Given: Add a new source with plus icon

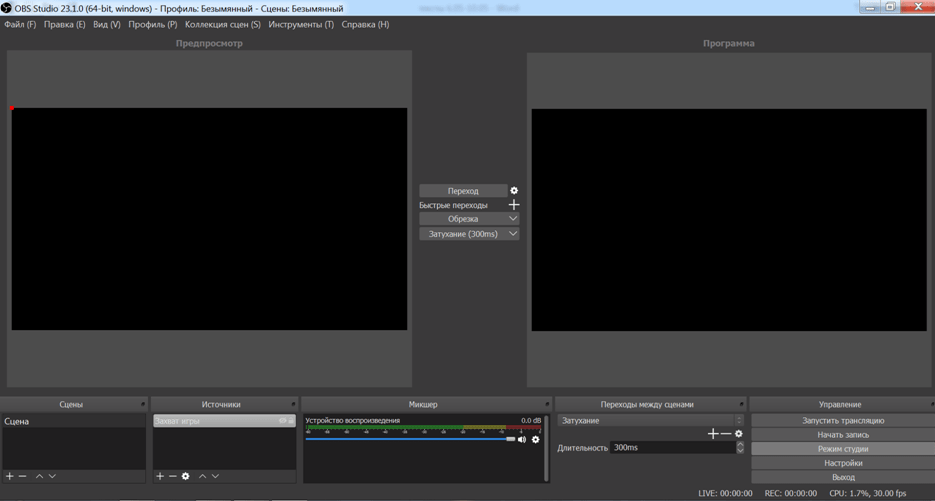Looking at the screenshot, I should tap(160, 476).
